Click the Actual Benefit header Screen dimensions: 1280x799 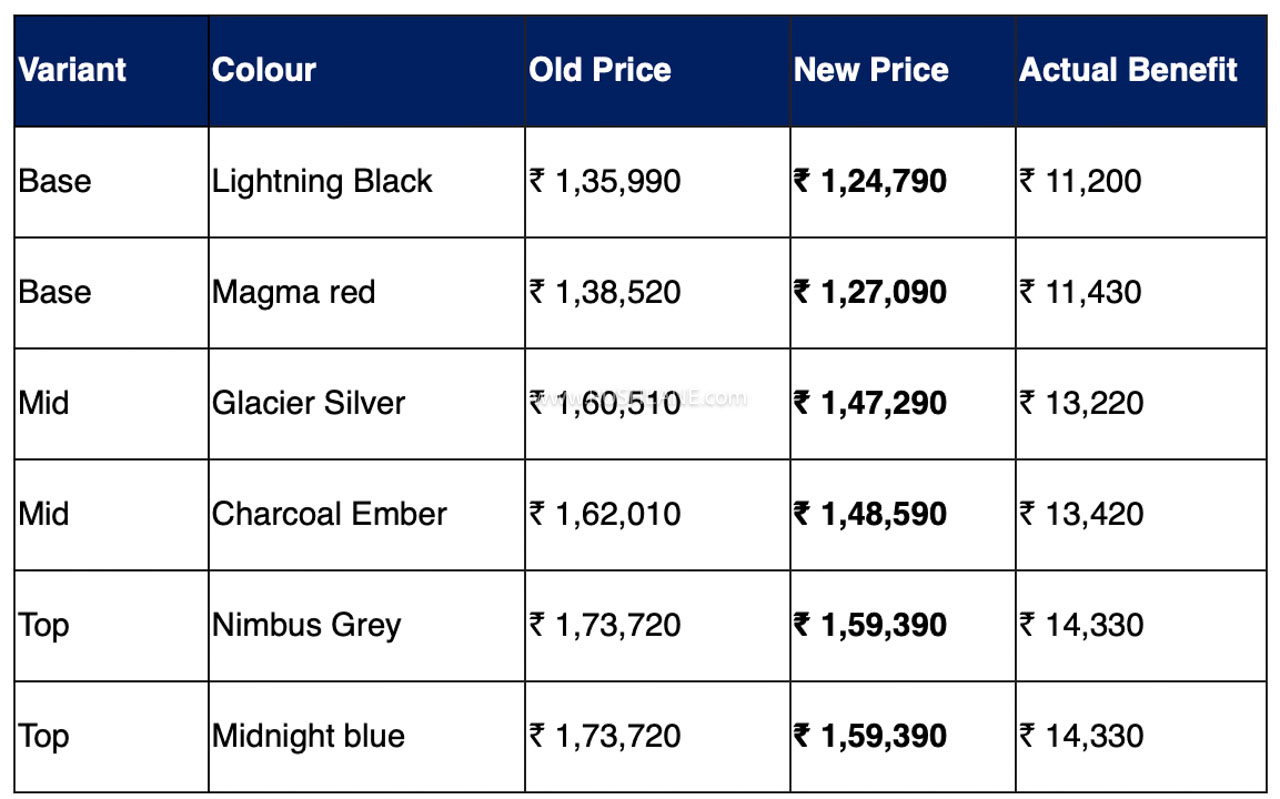[1128, 70]
